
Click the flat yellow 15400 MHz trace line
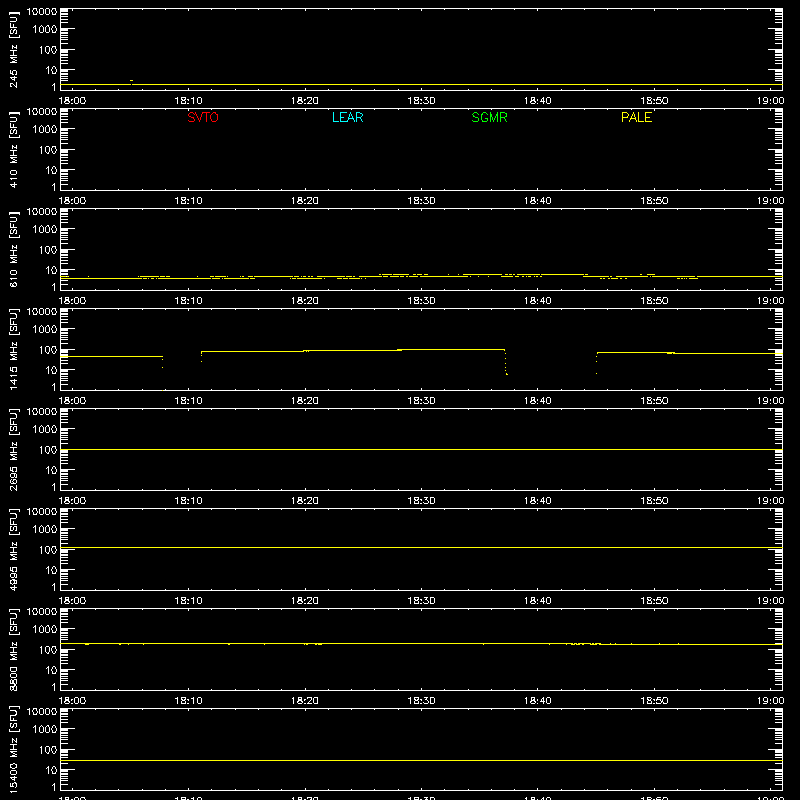tap(421, 761)
